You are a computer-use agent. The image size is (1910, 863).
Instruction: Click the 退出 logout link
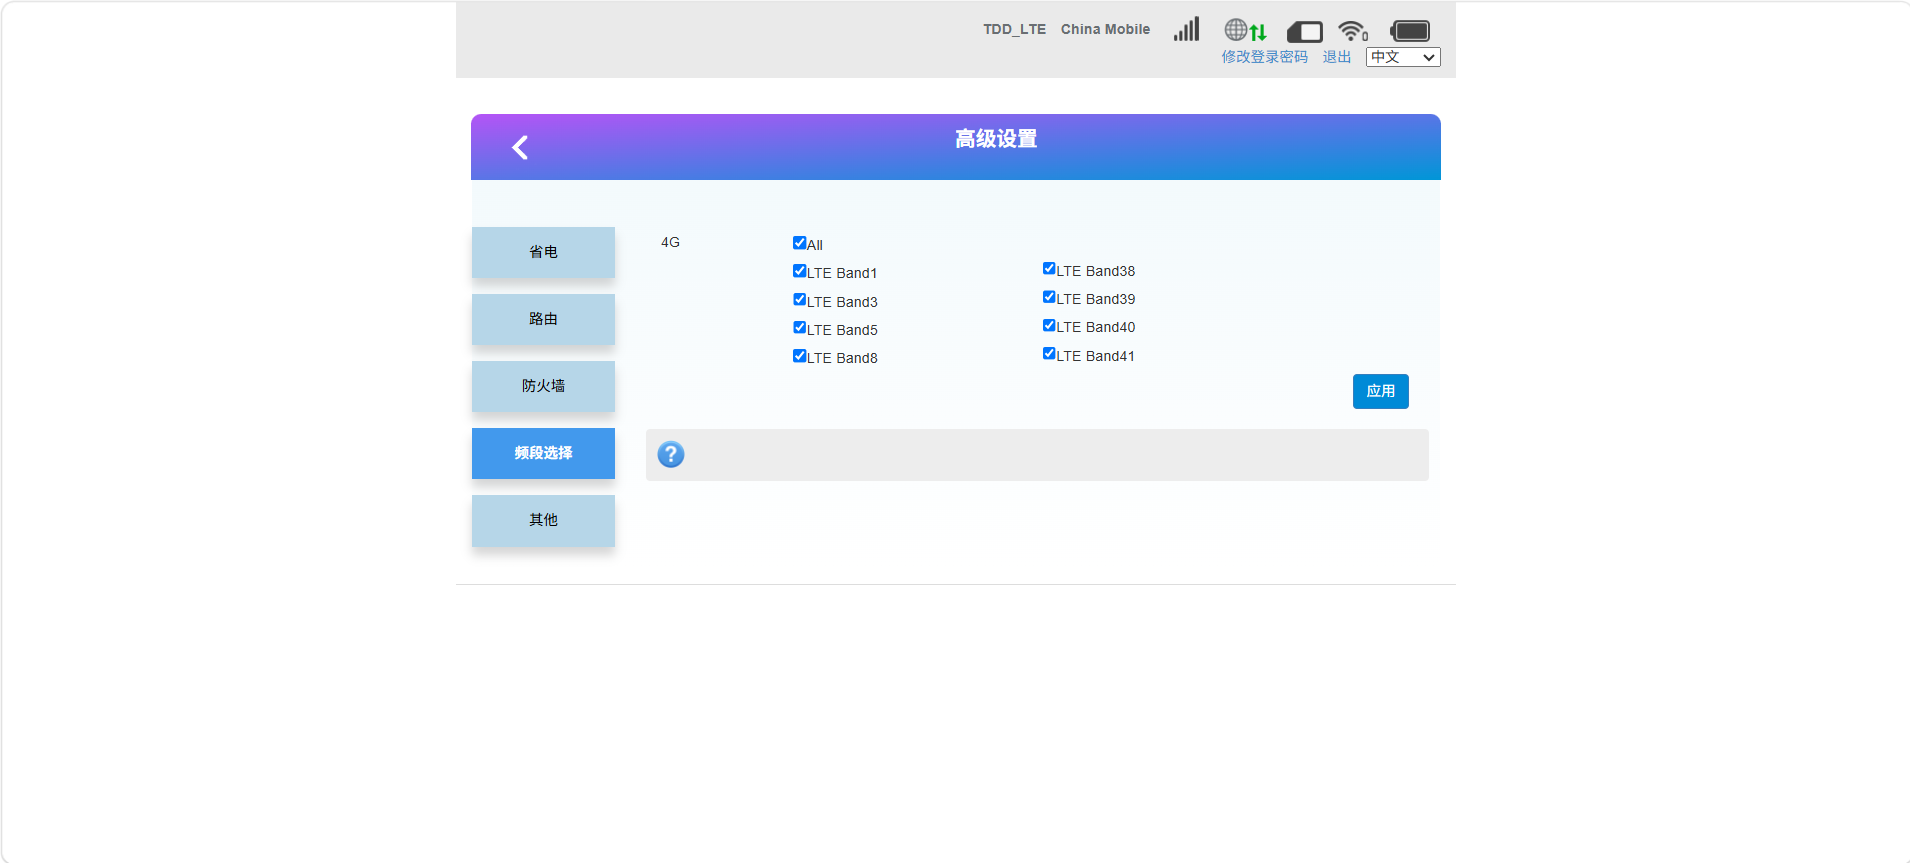[1337, 57]
